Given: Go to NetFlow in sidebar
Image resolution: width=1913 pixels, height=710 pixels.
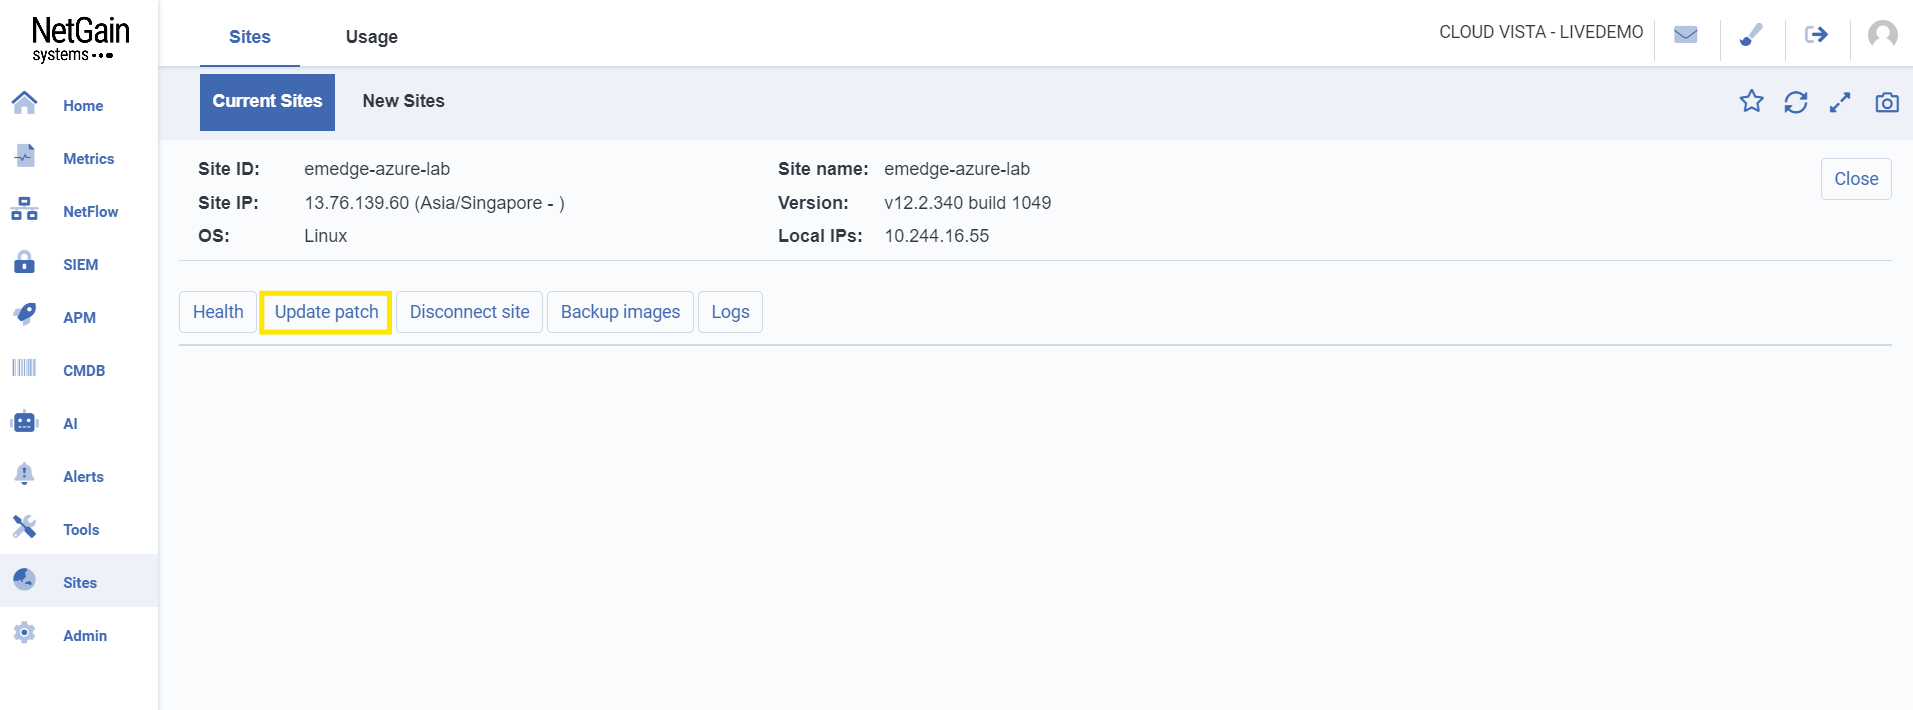Looking at the screenshot, I should pos(91,212).
